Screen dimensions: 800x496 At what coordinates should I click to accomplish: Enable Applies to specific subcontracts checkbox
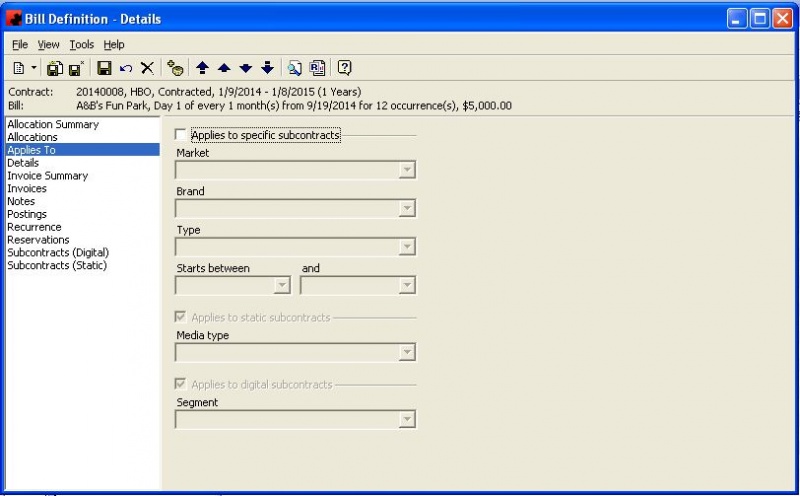(x=181, y=135)
